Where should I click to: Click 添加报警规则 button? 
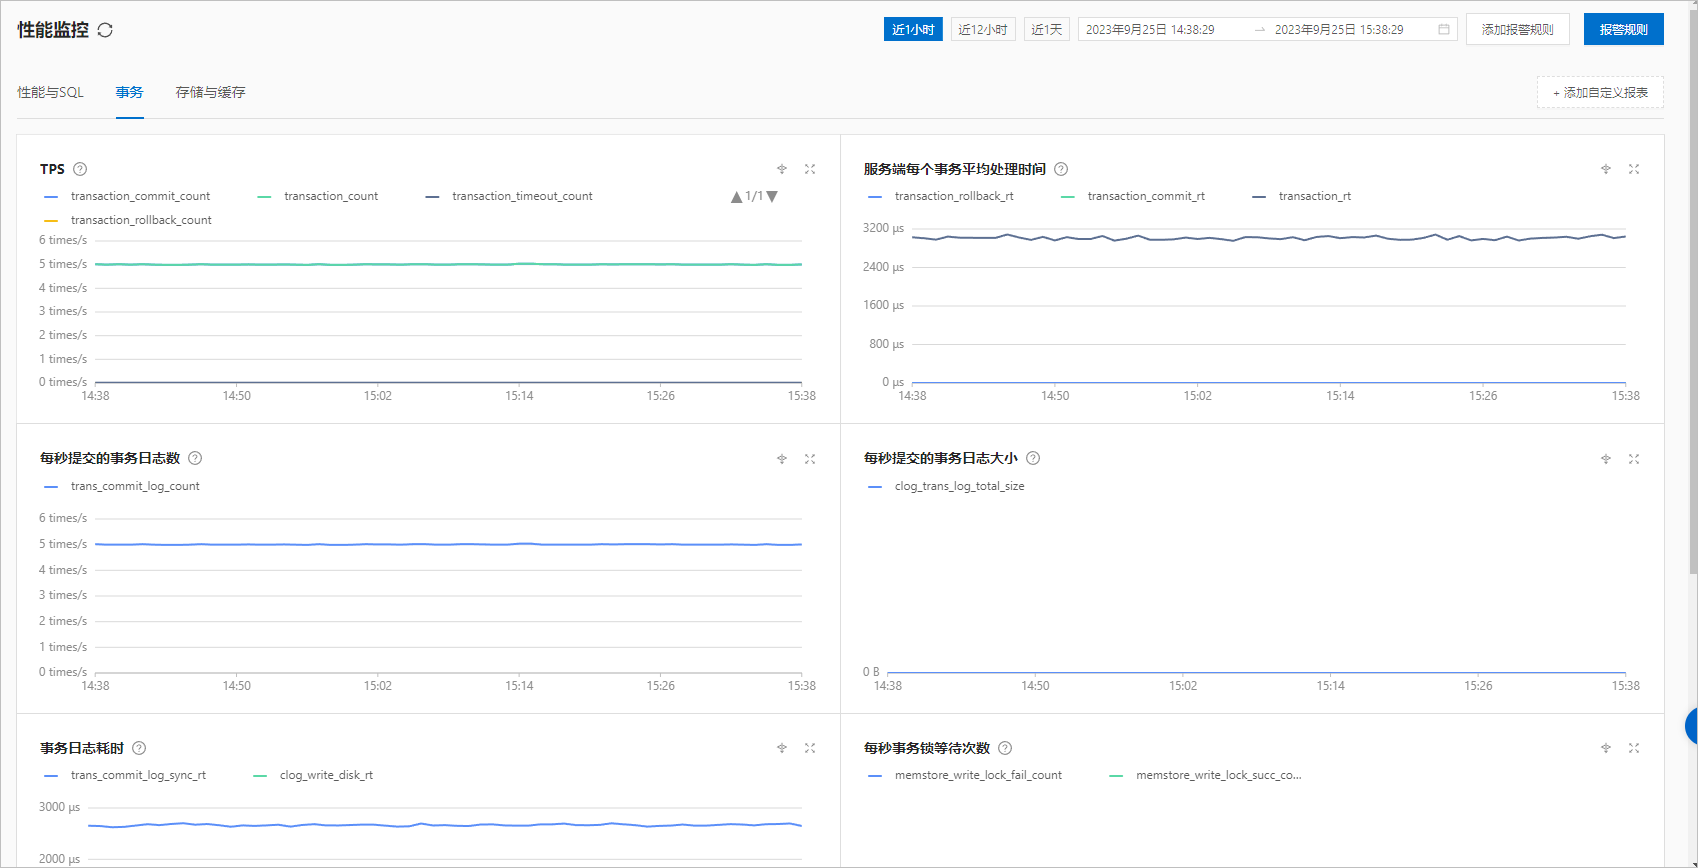1518,30
